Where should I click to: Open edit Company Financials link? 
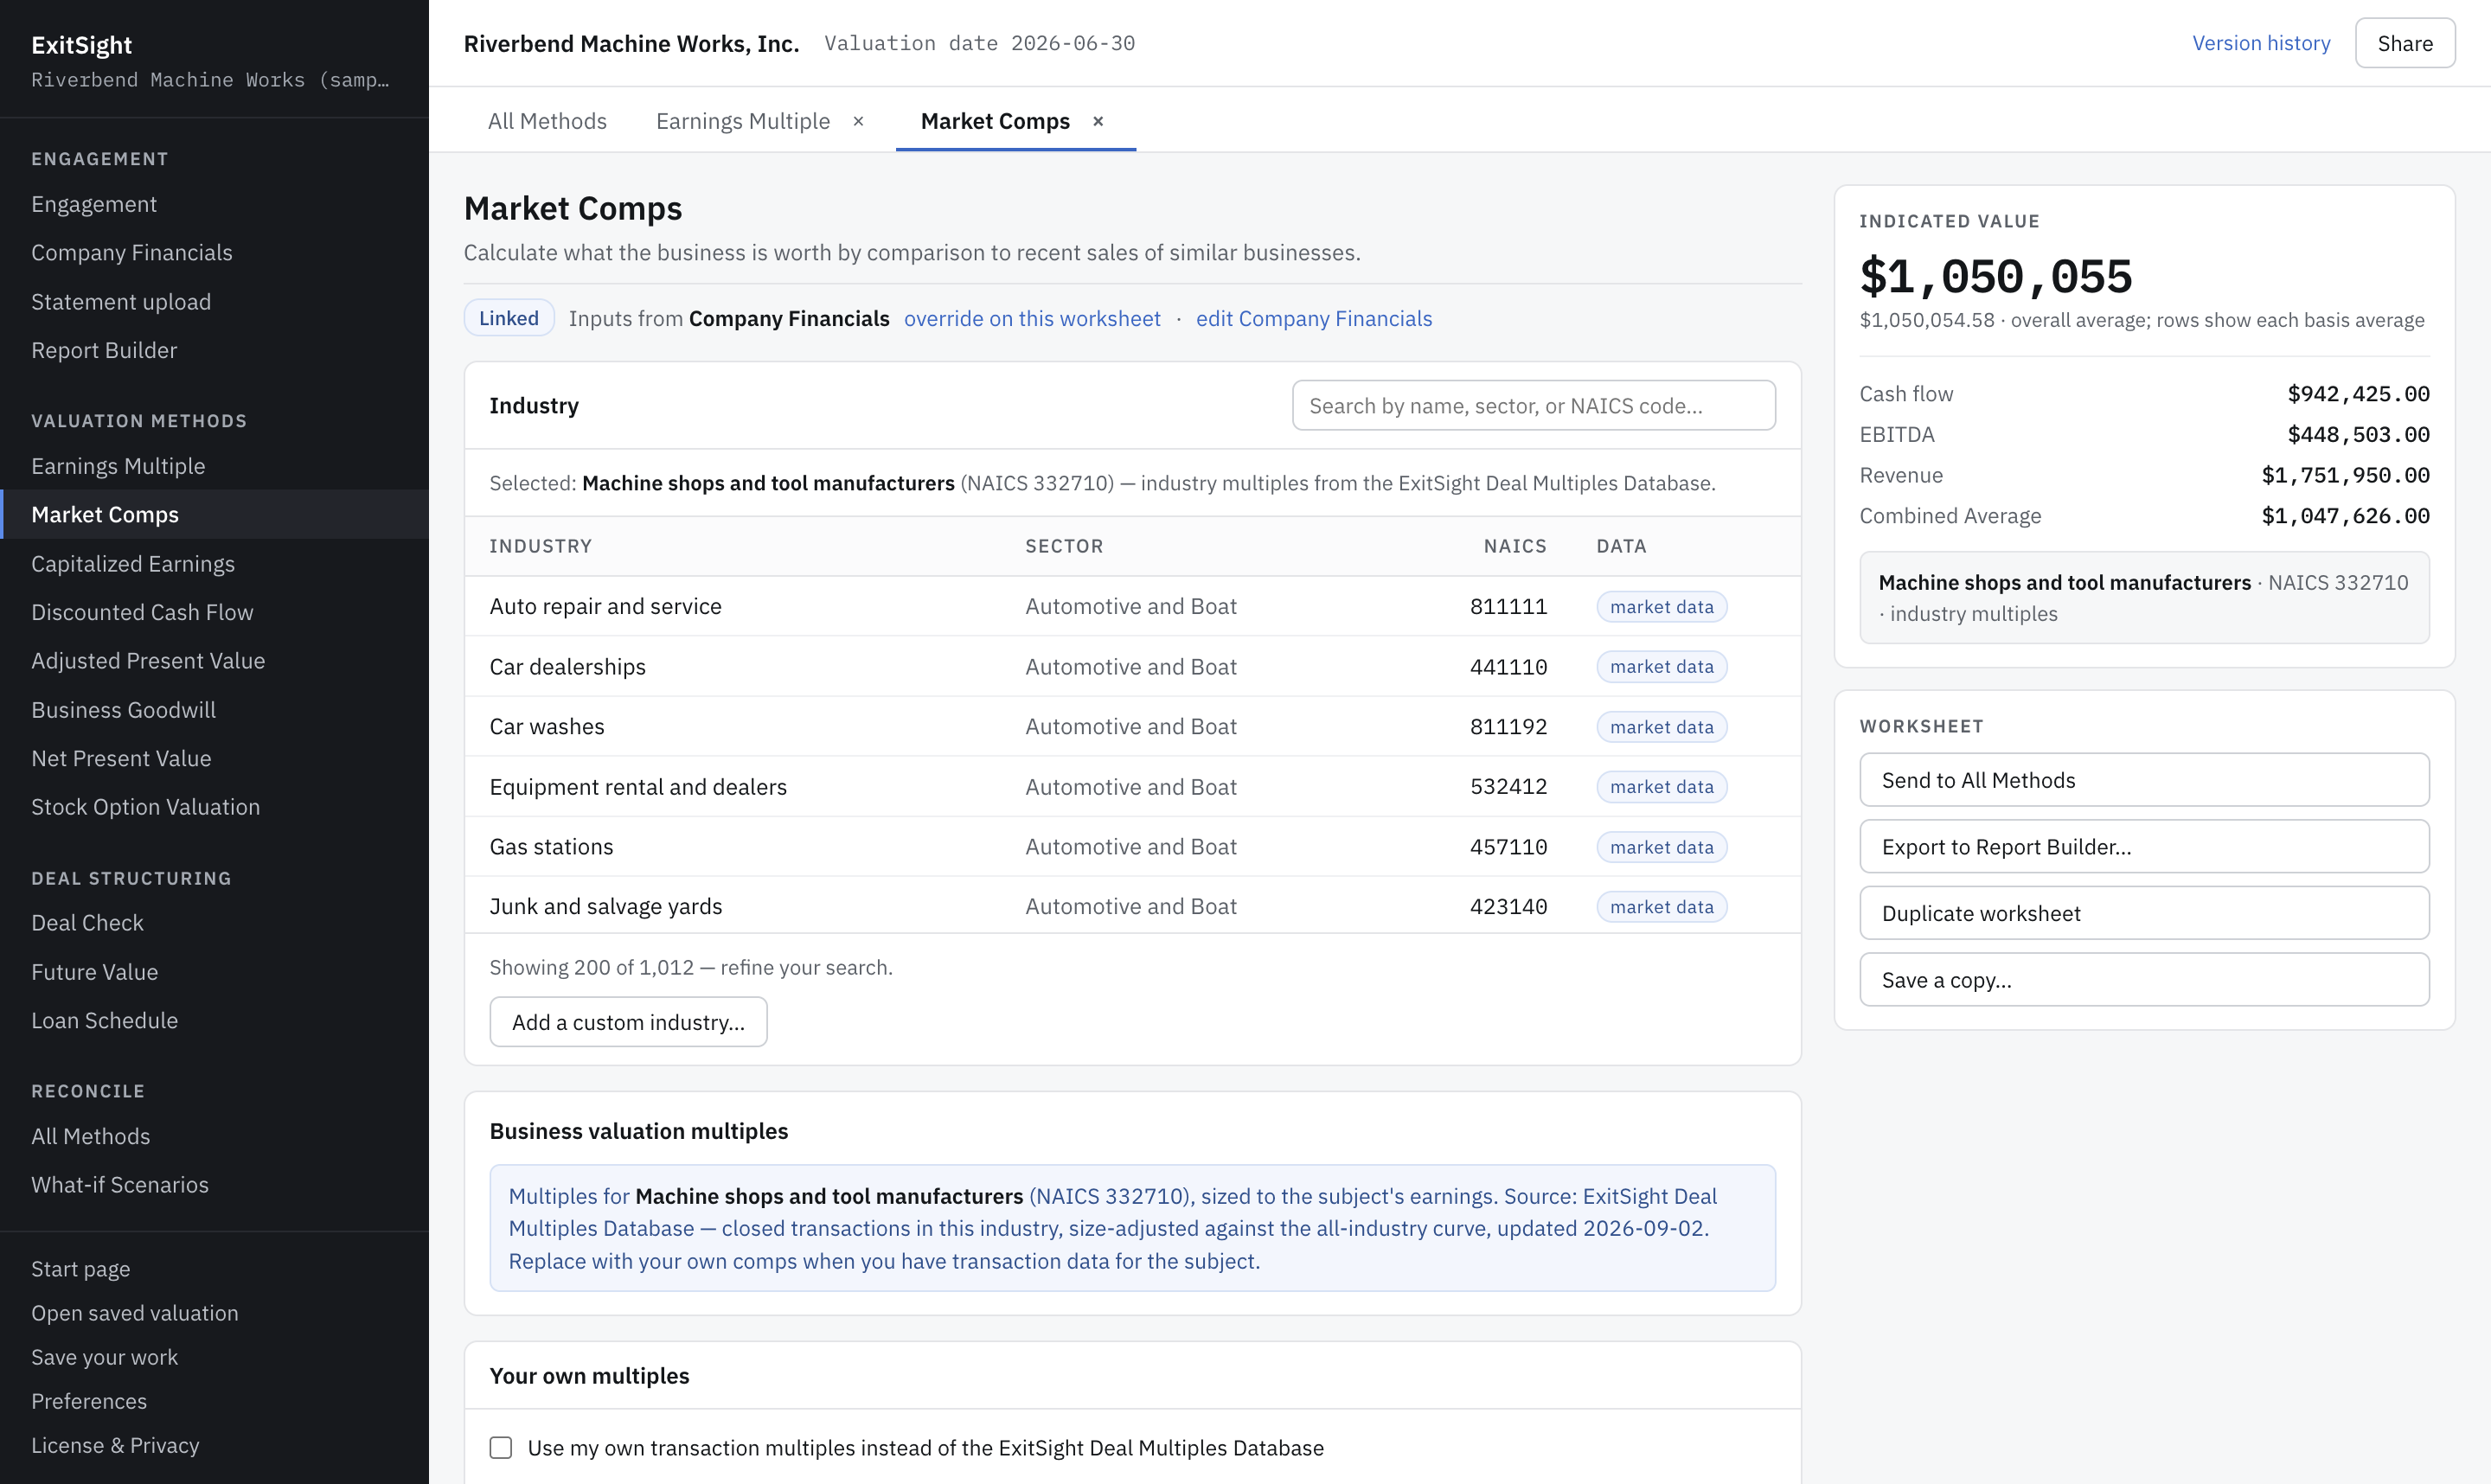(x=1314, y=318)
